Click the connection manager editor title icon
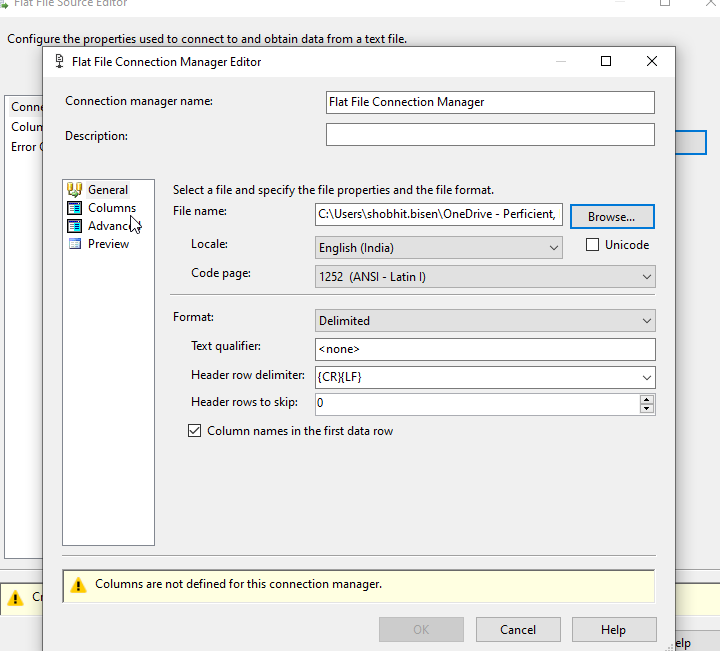 [x=59, y=62]
